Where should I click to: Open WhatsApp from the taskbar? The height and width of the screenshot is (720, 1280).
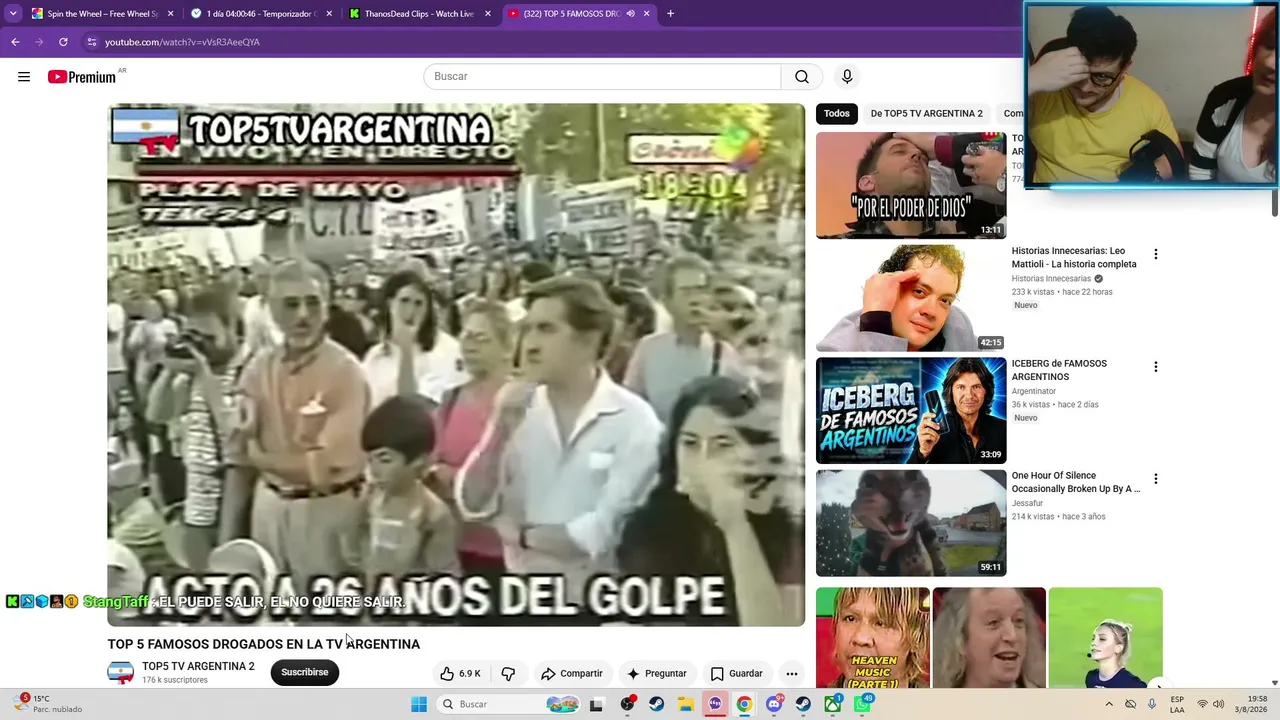click(x=862, y=704)
